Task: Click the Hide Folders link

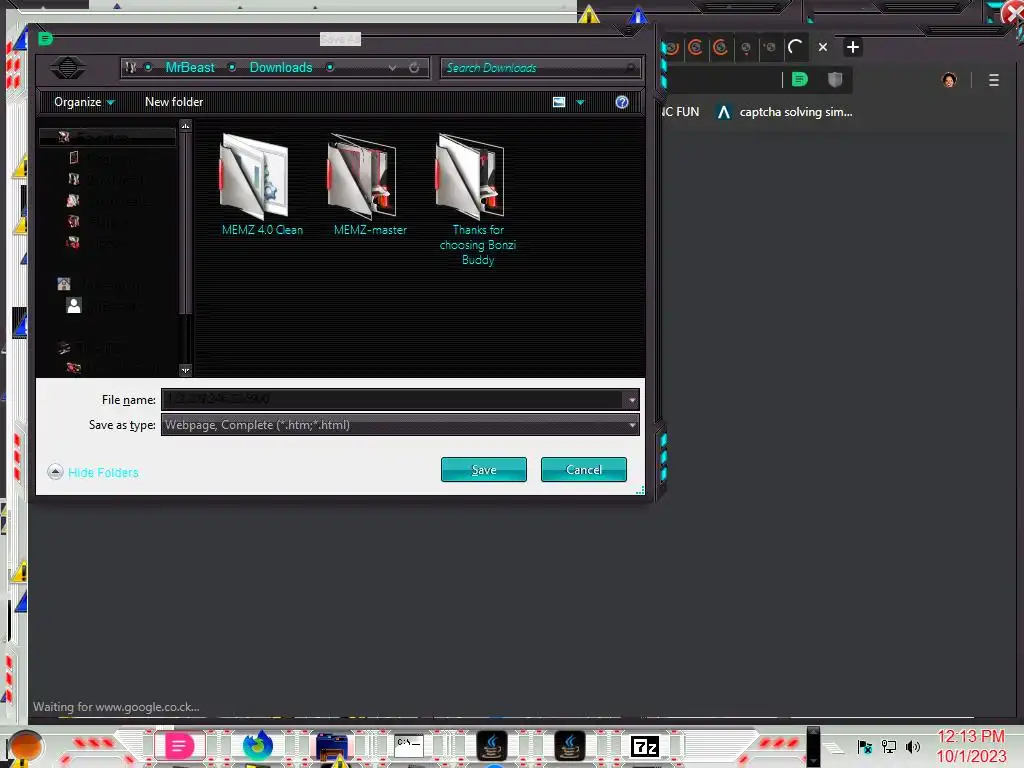Action: pos(103,472)
